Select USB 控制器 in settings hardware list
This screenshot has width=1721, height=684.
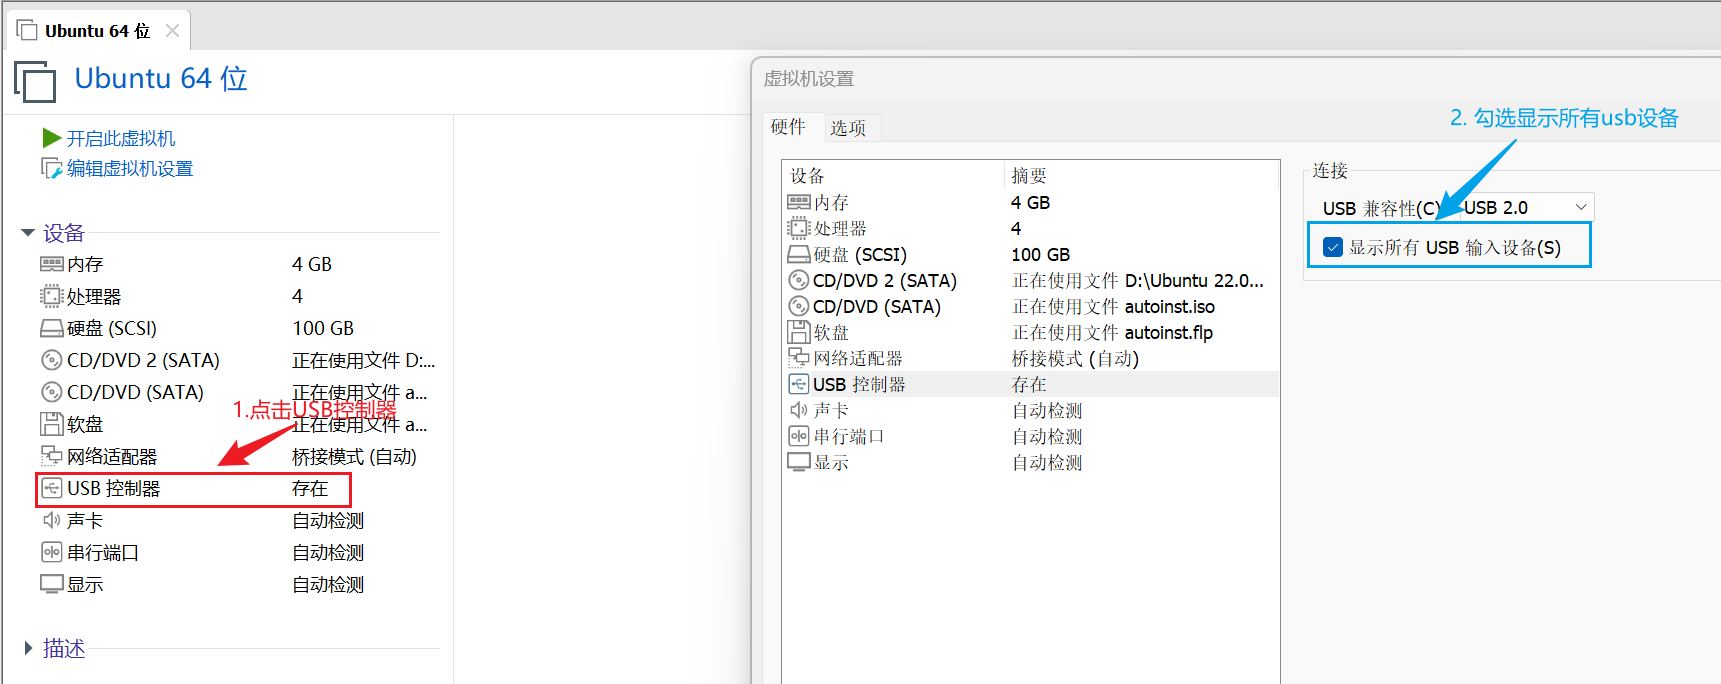tap(1031, 384)
